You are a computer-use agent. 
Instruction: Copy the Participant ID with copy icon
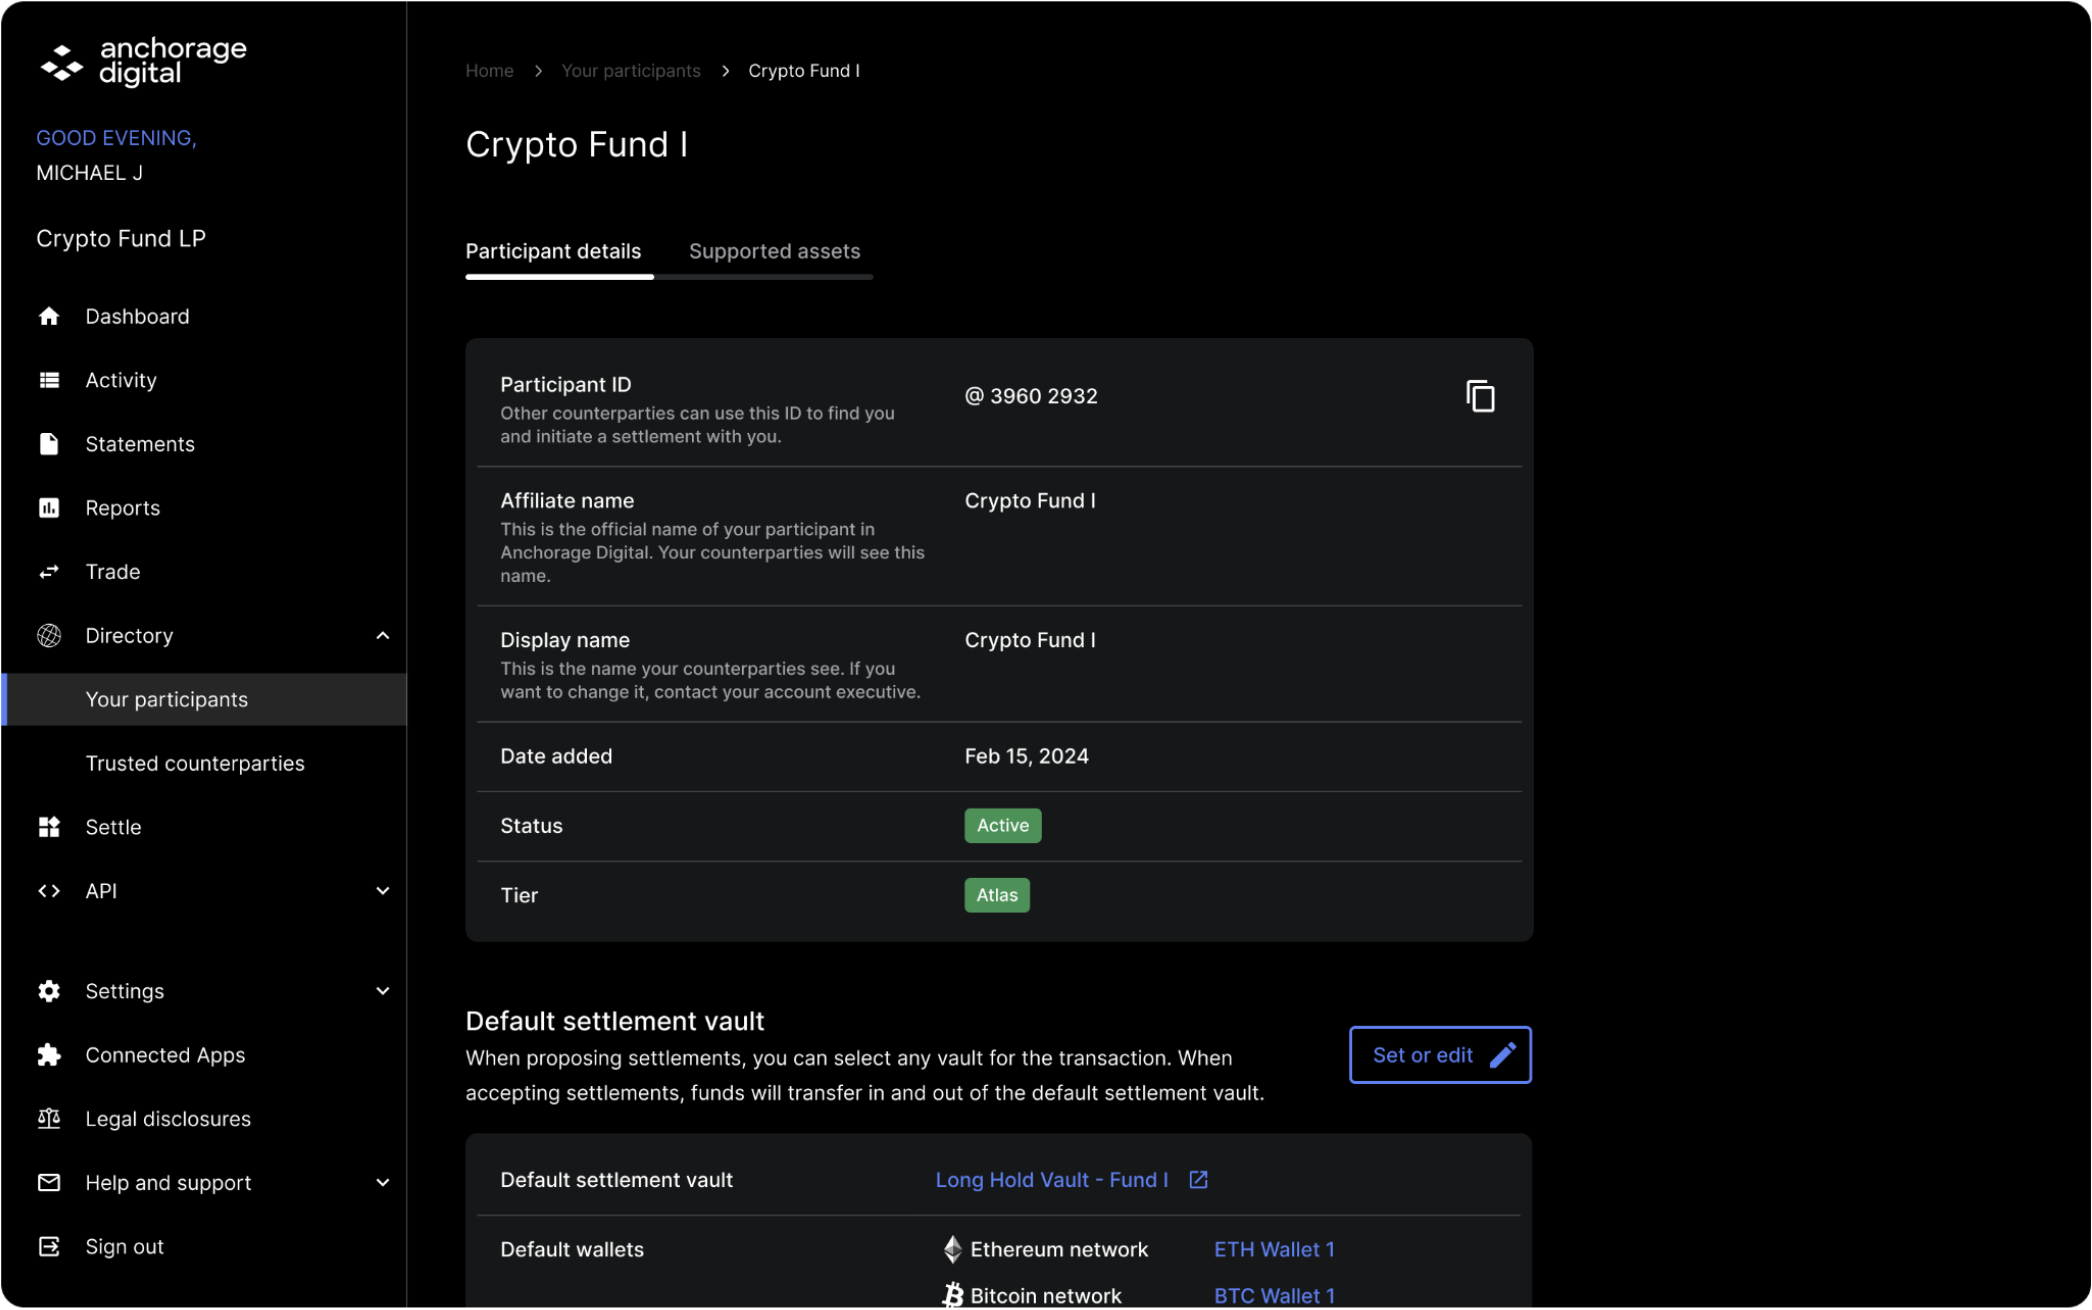point(1481,397)
